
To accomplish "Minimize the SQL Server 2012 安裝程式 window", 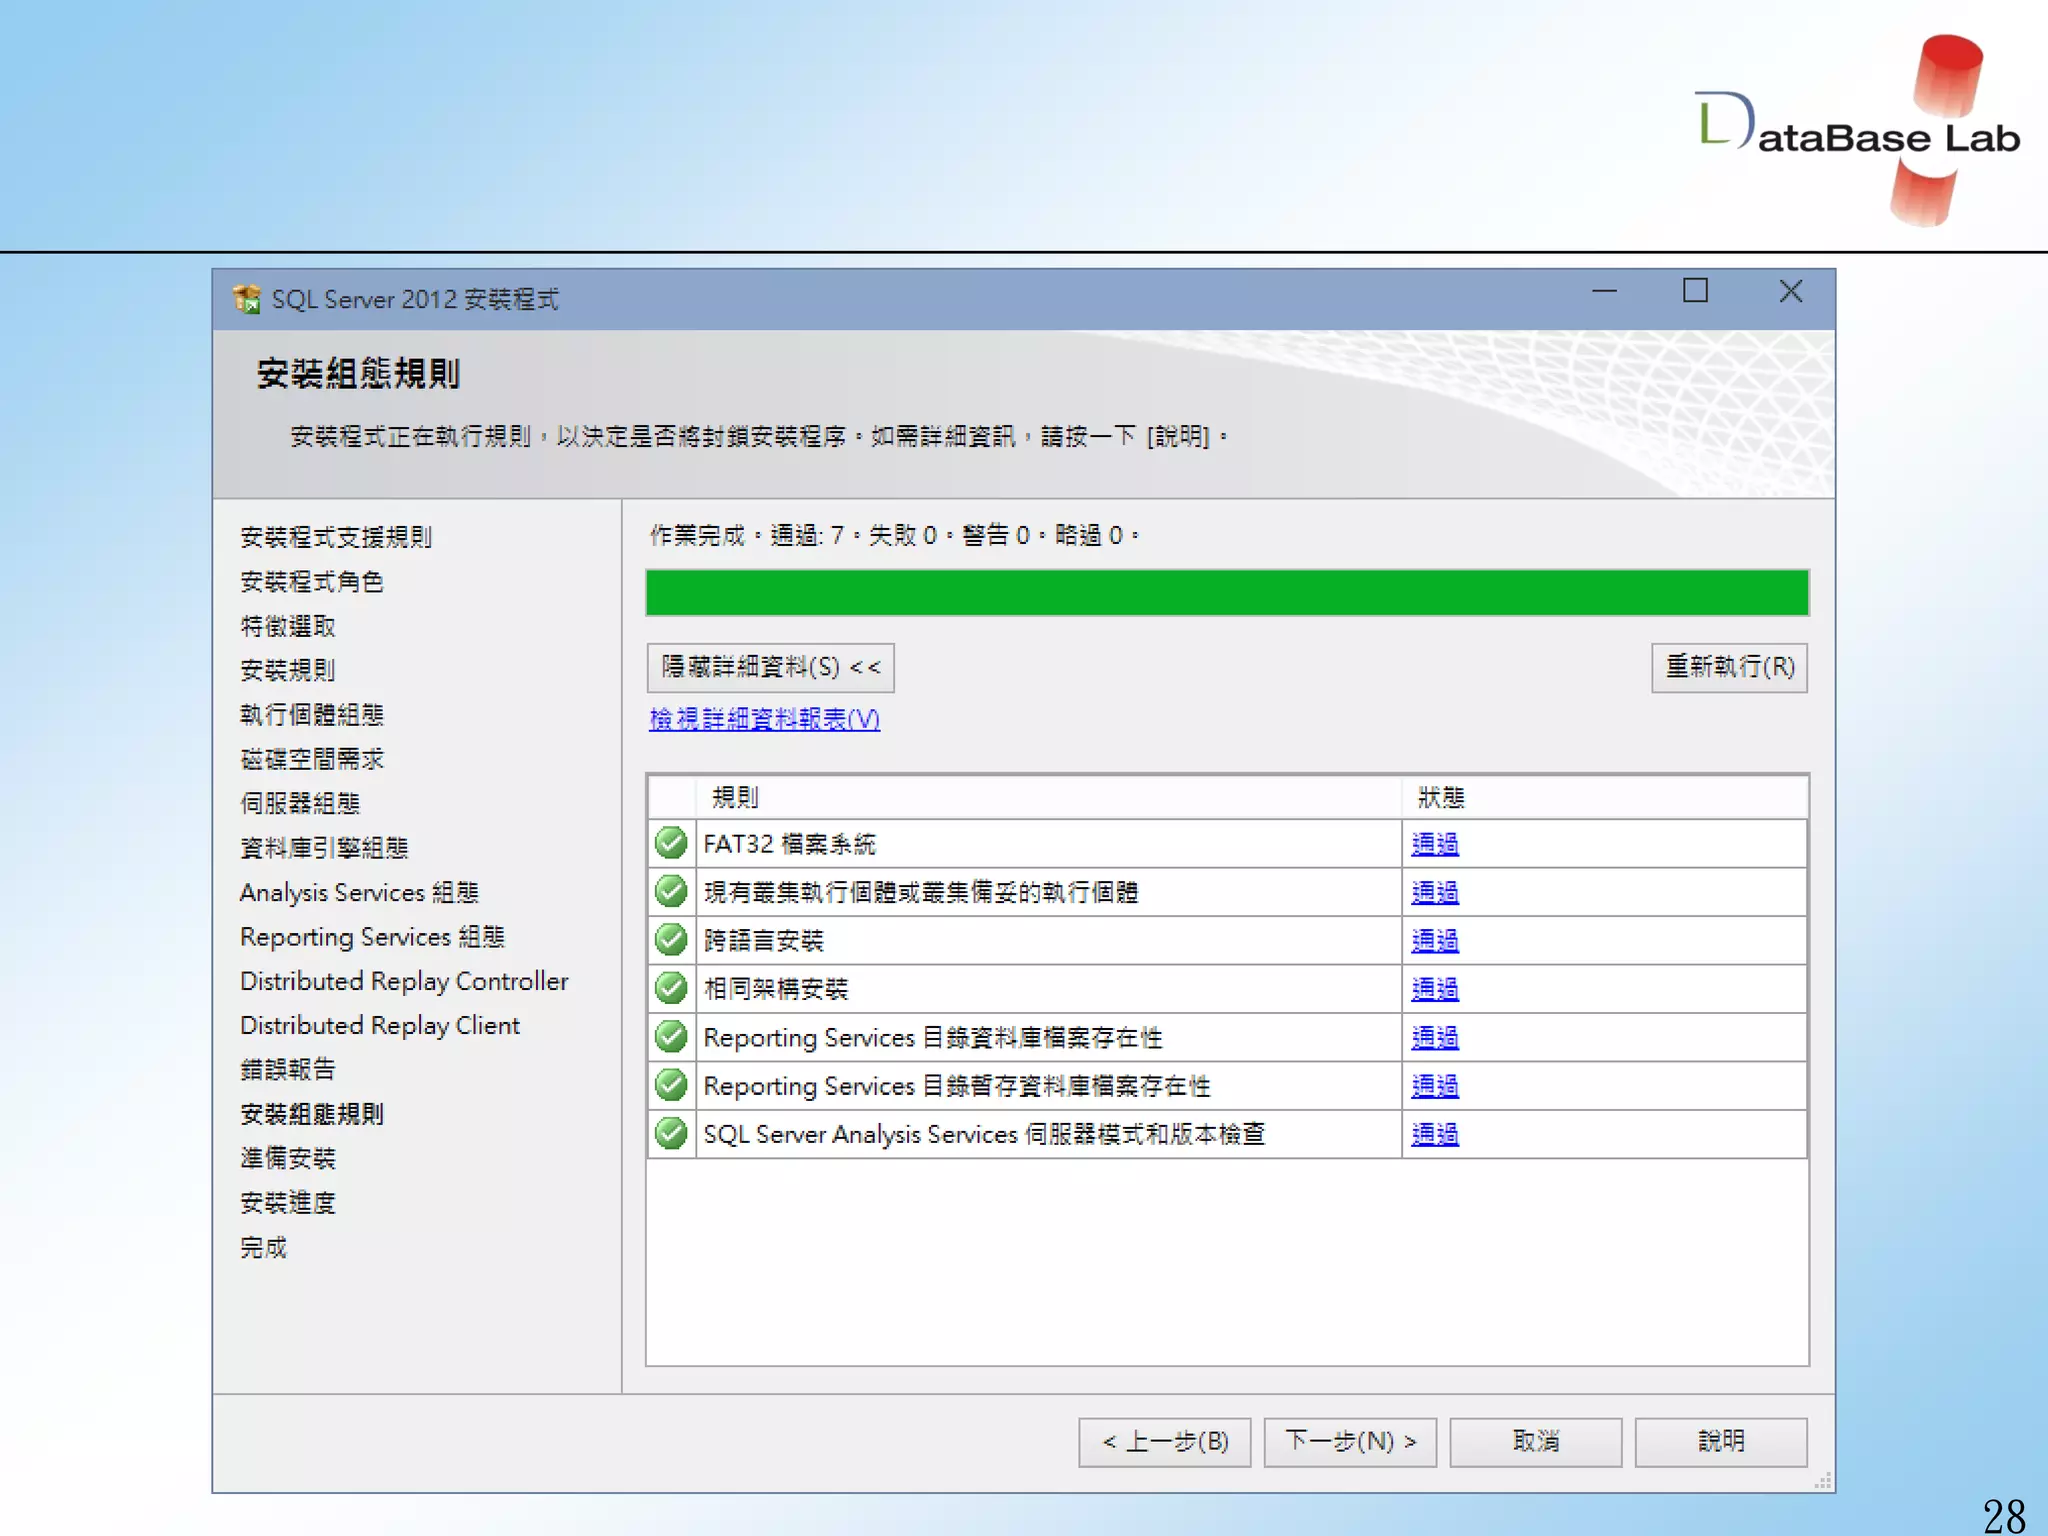I will pyautogui.click(x=1604, y=292).
